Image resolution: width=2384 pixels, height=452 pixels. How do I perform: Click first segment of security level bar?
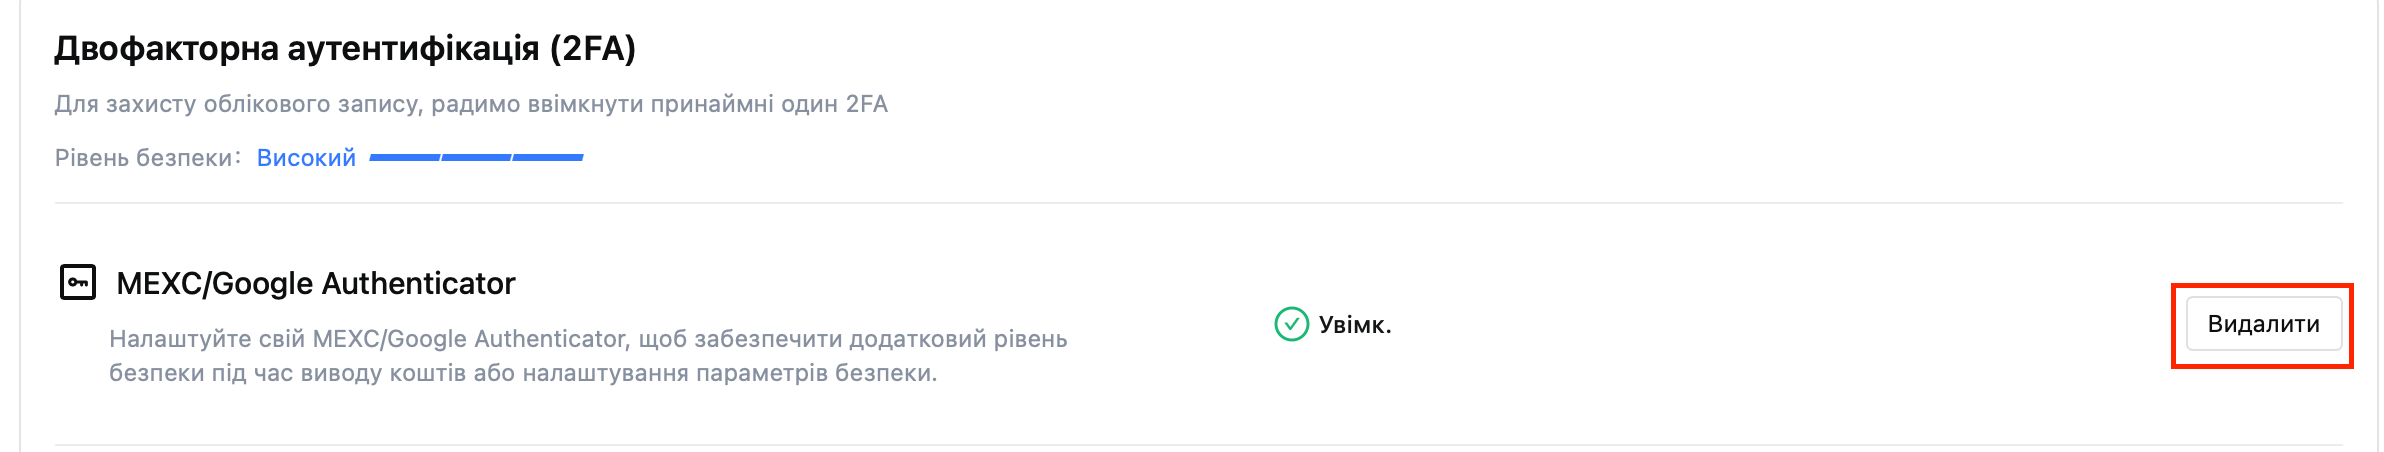click(405, 157)
